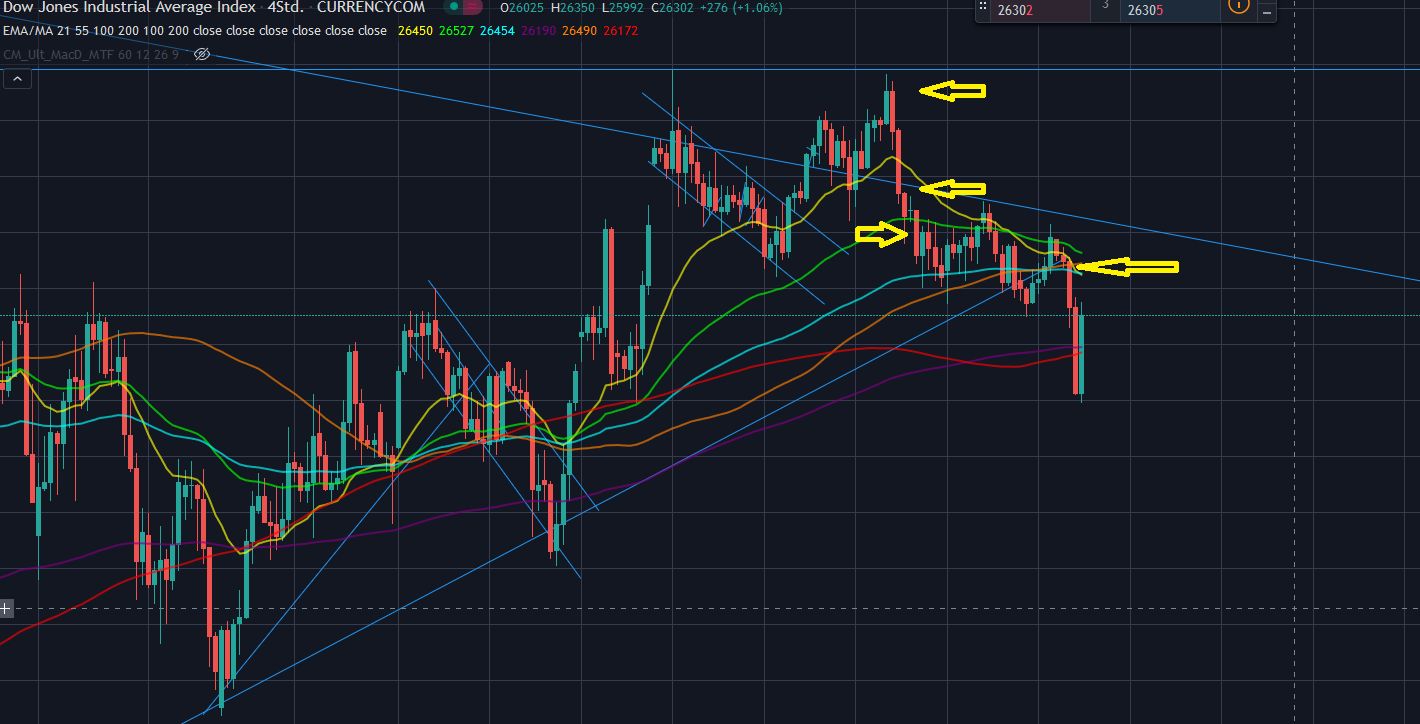Click the high value H26350

click(574, 8)
